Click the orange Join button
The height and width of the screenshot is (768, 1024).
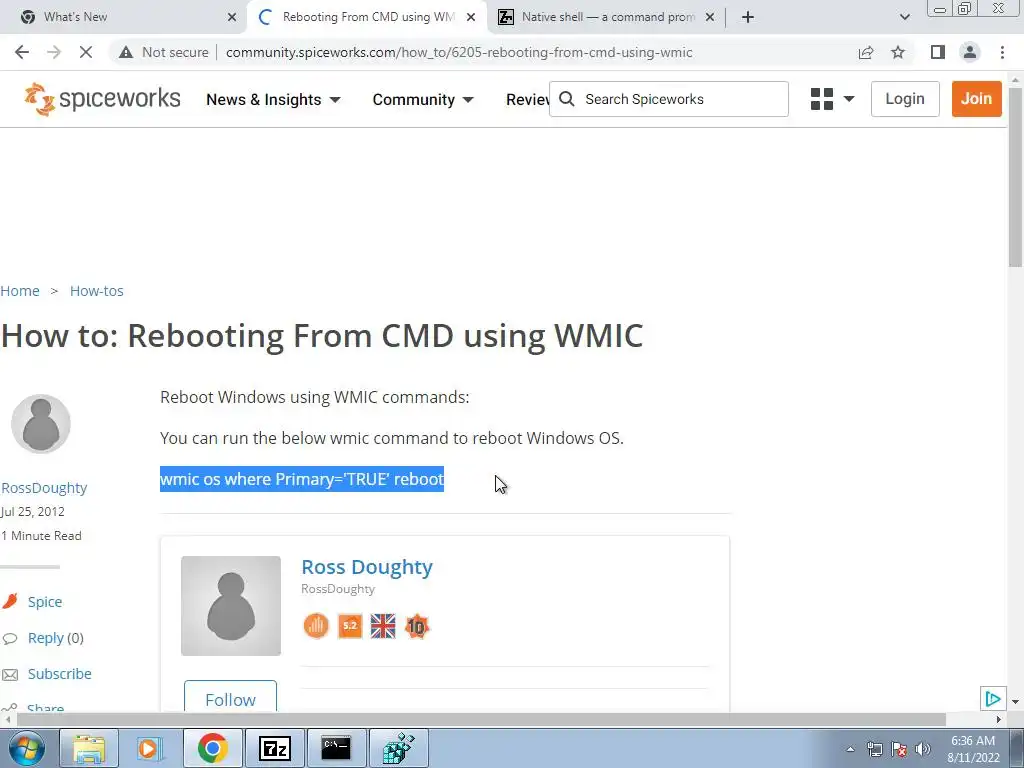coord(976,99)
